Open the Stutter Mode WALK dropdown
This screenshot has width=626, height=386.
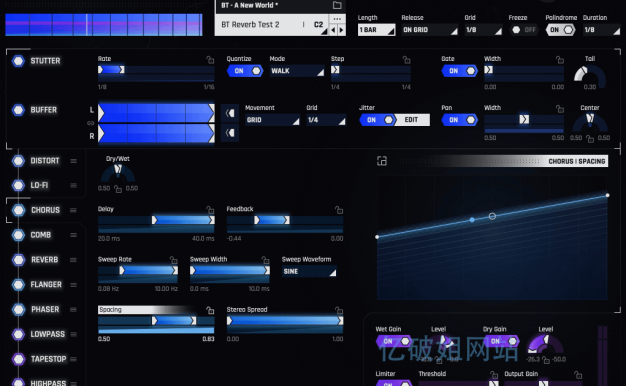pos(297,71)
